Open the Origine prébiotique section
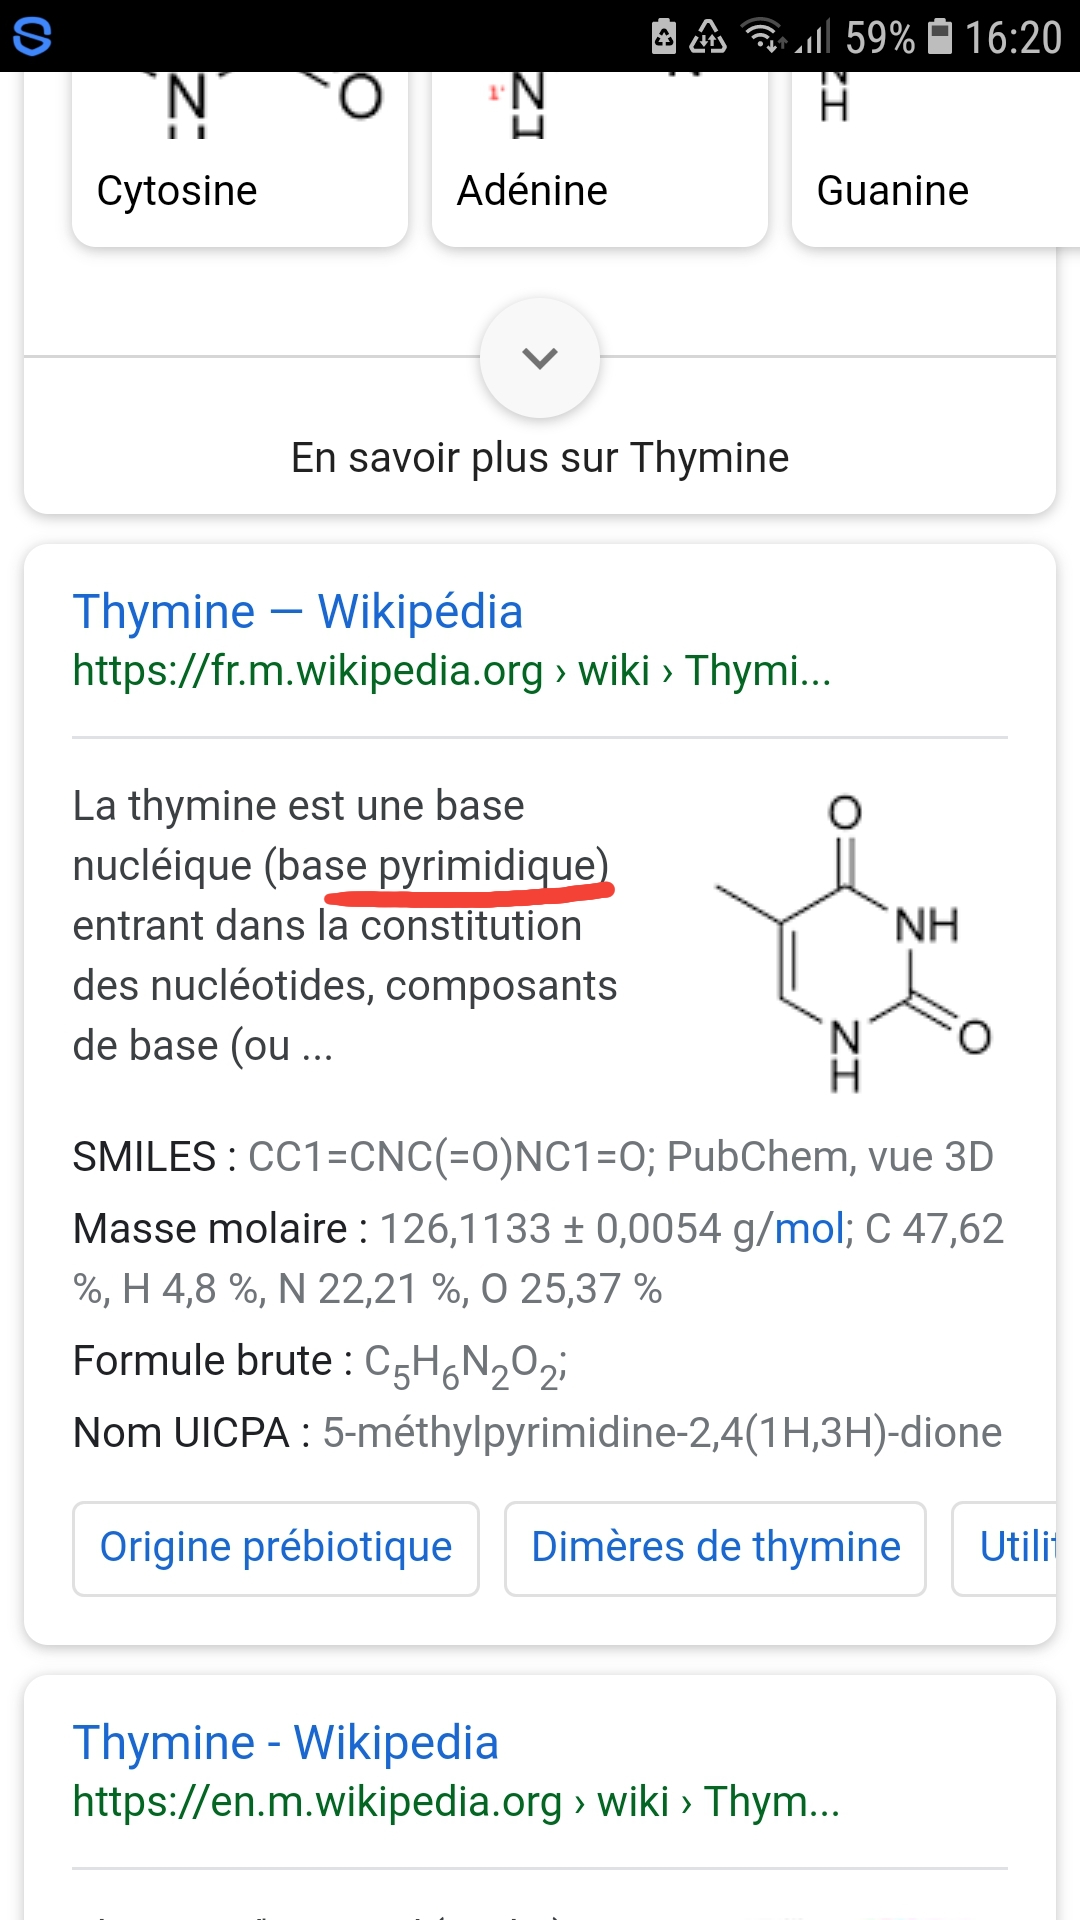The width and height of the screenshot is (1080, 1920). (x=276, y=1548)
